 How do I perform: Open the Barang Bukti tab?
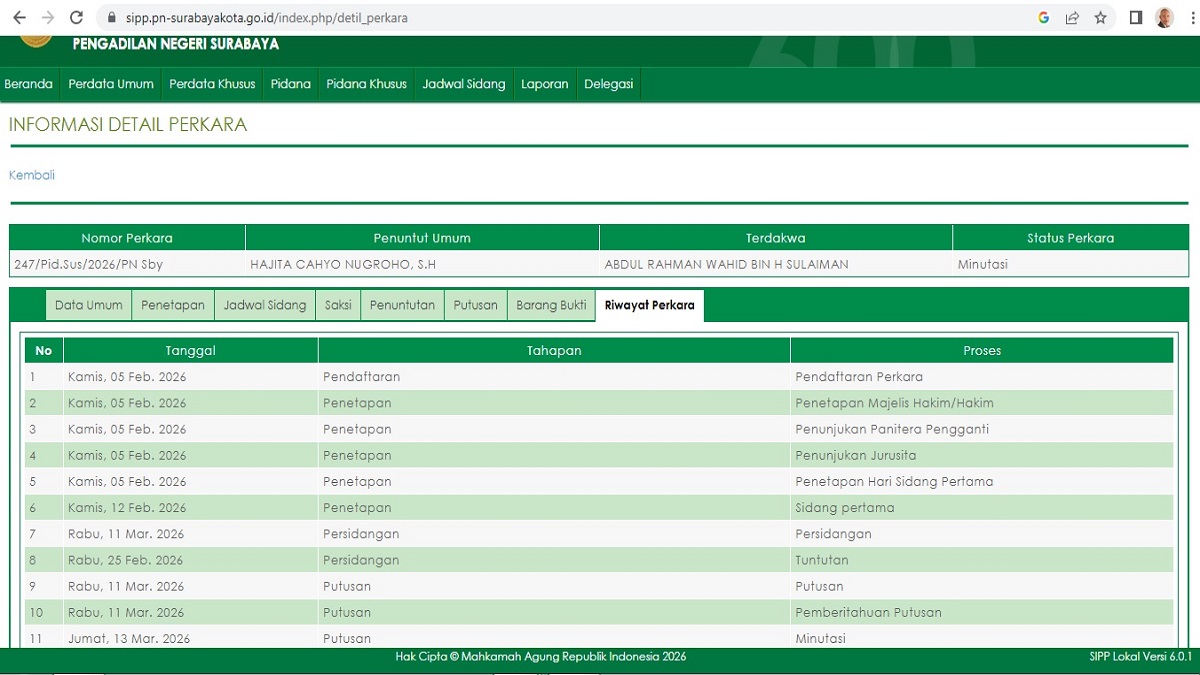pos(551,305)
